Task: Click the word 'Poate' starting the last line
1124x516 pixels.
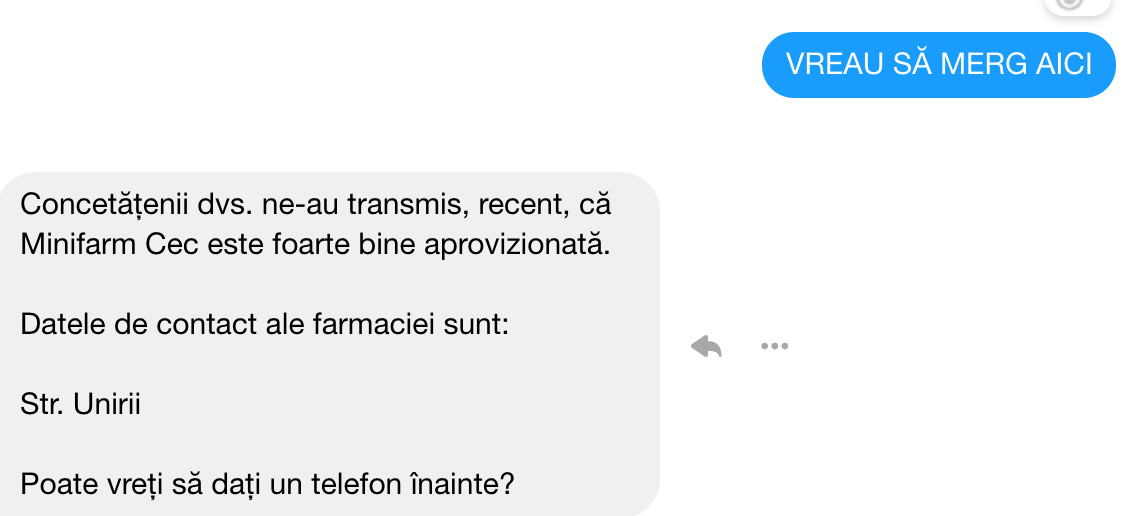Action: tap(50, 486)
